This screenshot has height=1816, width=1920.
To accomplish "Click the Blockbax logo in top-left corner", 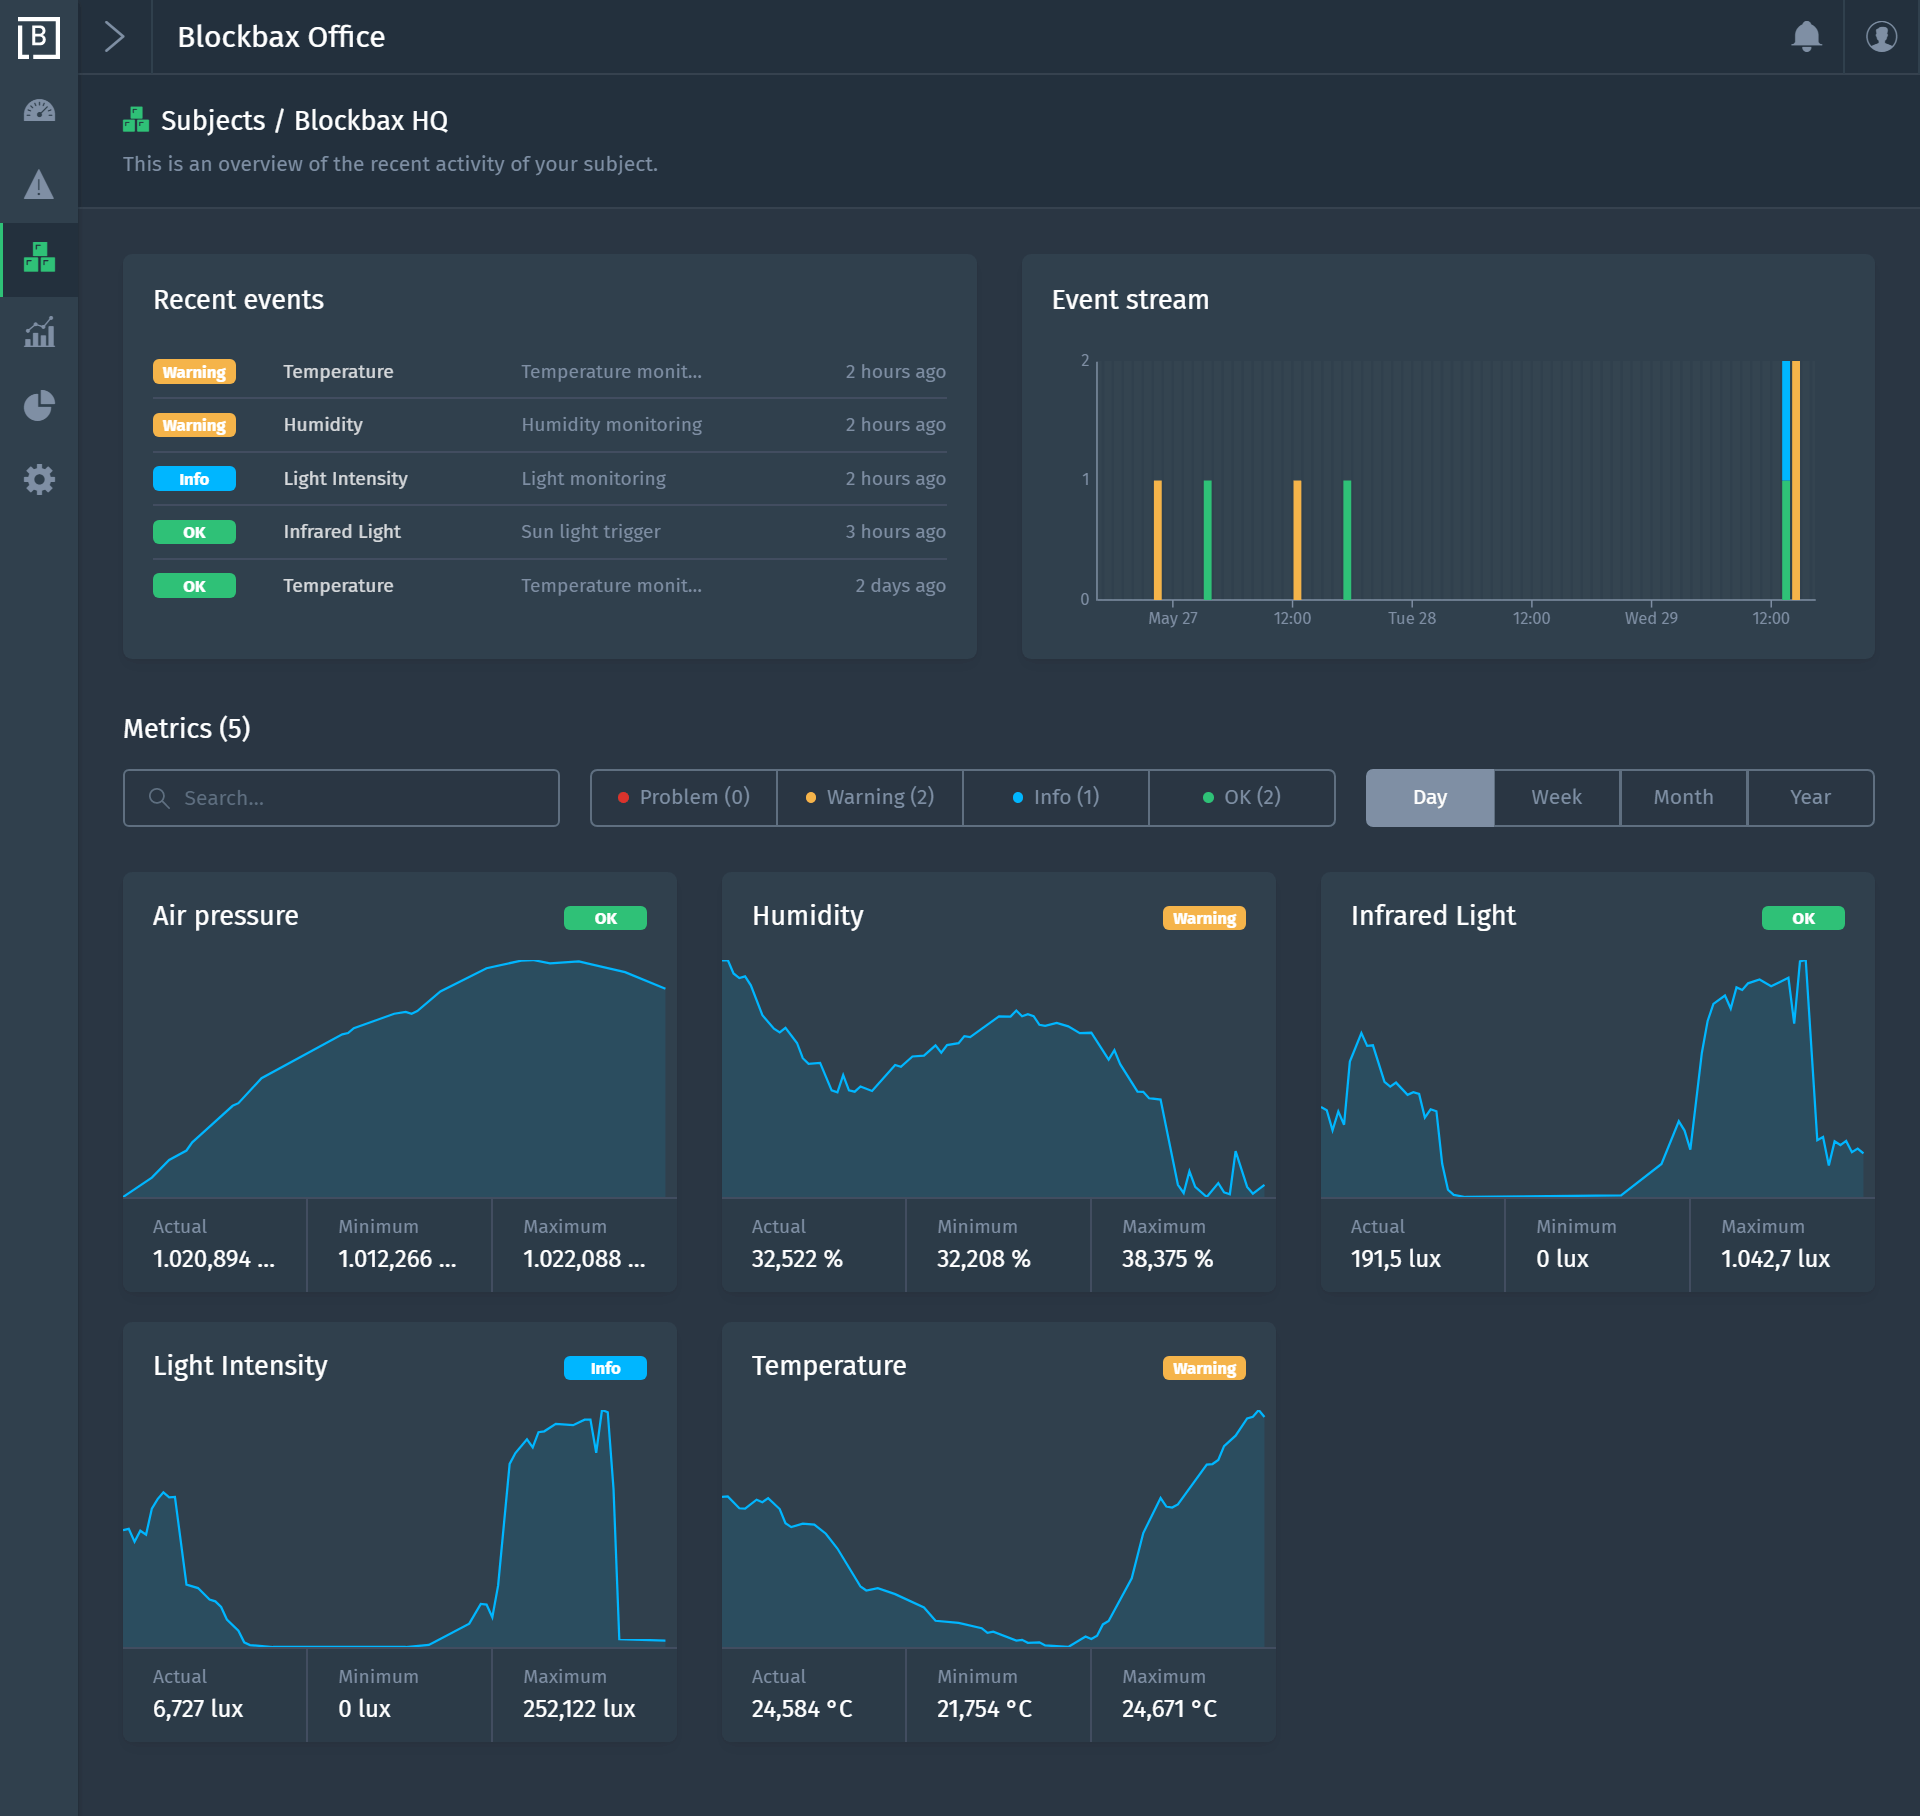I will [x=39, y=38].
